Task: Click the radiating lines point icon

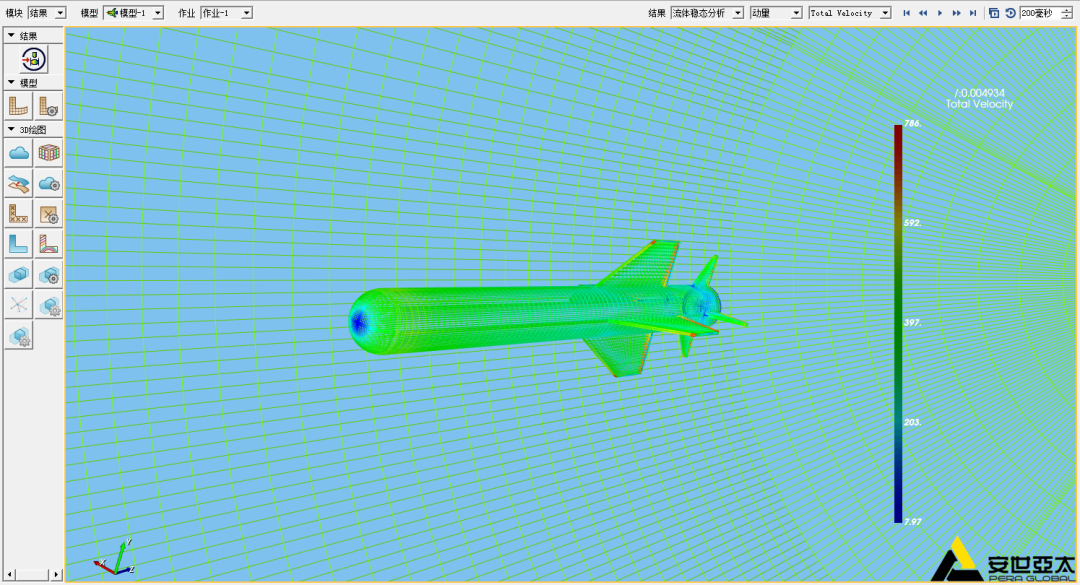Action: (19, 305)
